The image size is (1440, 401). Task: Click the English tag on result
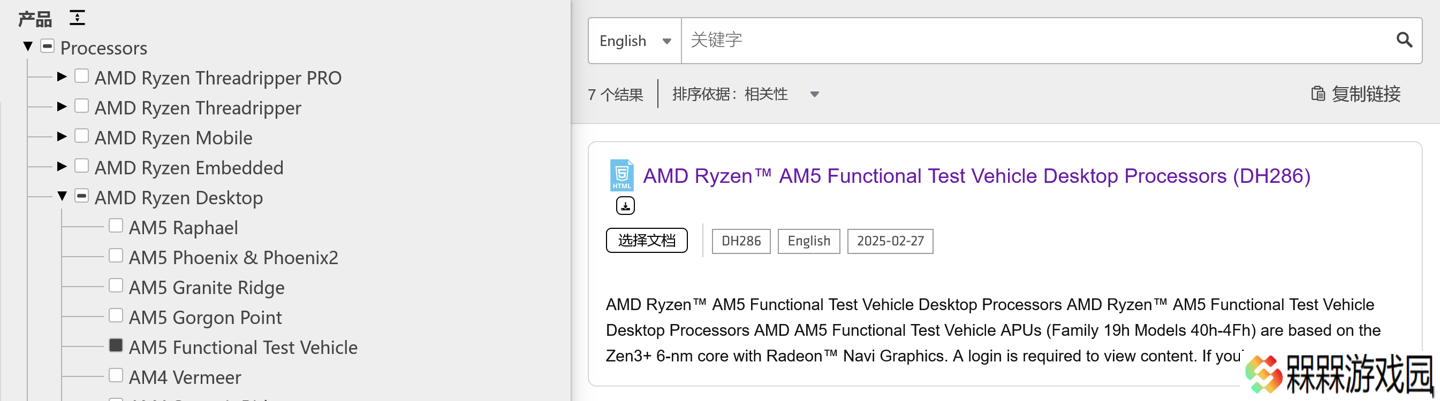click(x=809, y=241)
